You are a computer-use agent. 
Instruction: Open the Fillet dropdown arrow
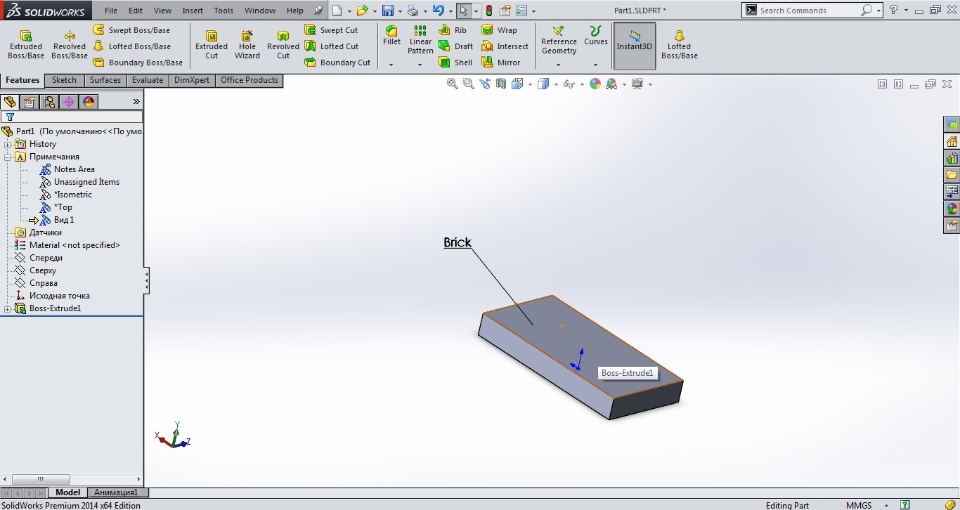(x=391, y=64)
